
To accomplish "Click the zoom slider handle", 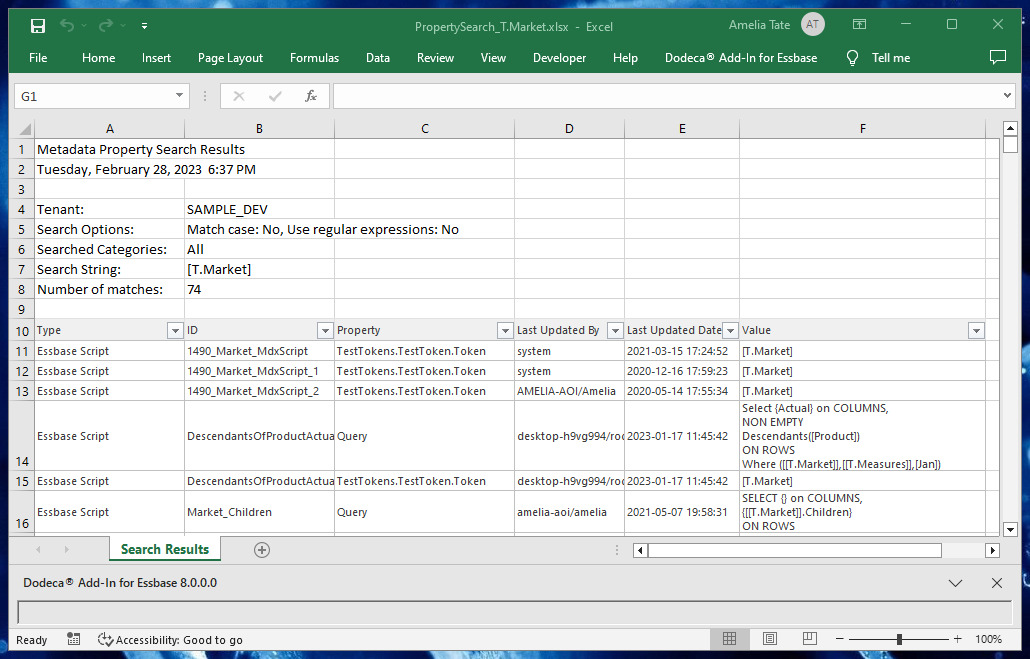I will pyautogui.click(x=899, y=639).
